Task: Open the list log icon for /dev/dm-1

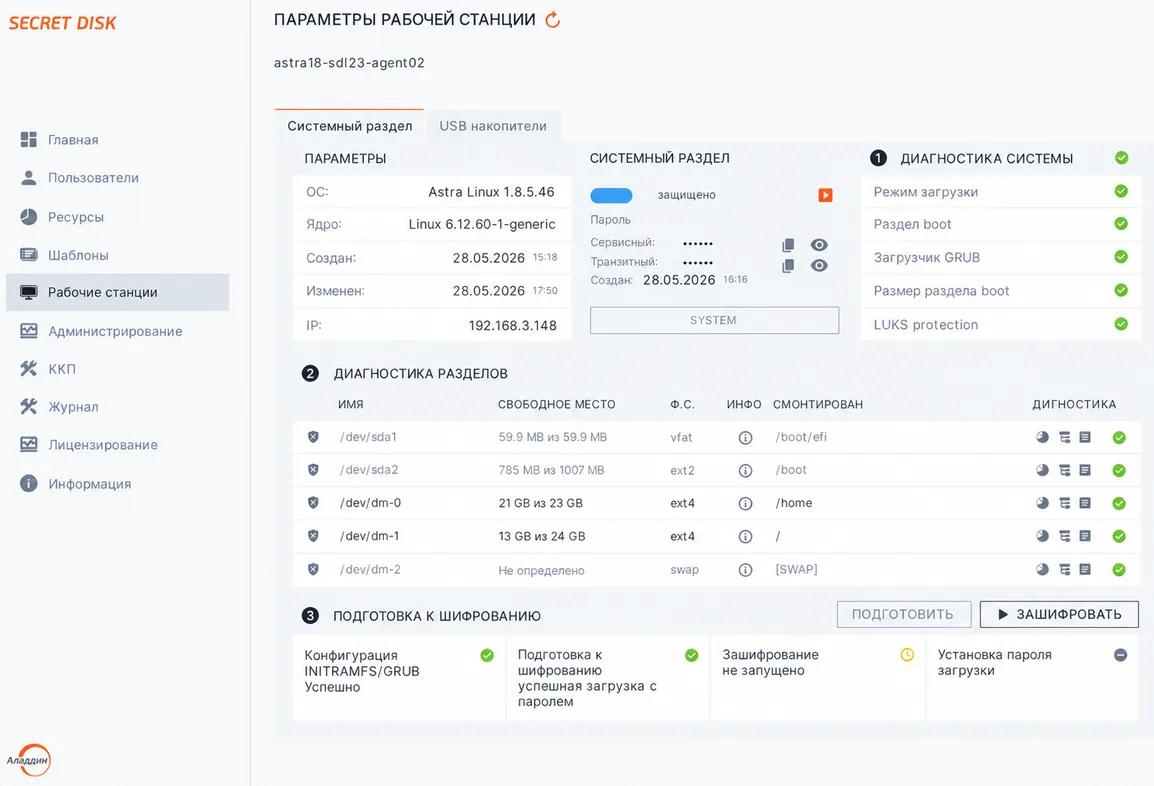Action: click(x=1085, y=536)
